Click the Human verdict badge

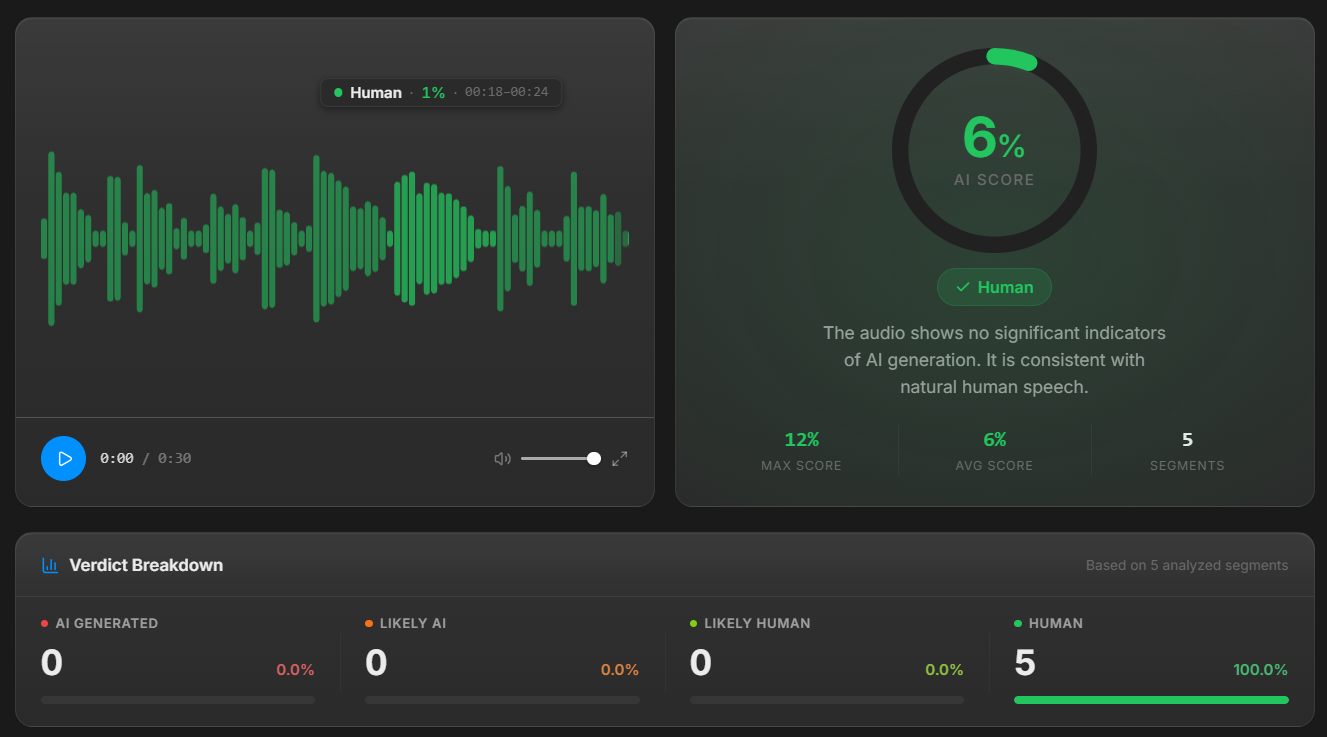pyautogui.click(x=994, y=287)
